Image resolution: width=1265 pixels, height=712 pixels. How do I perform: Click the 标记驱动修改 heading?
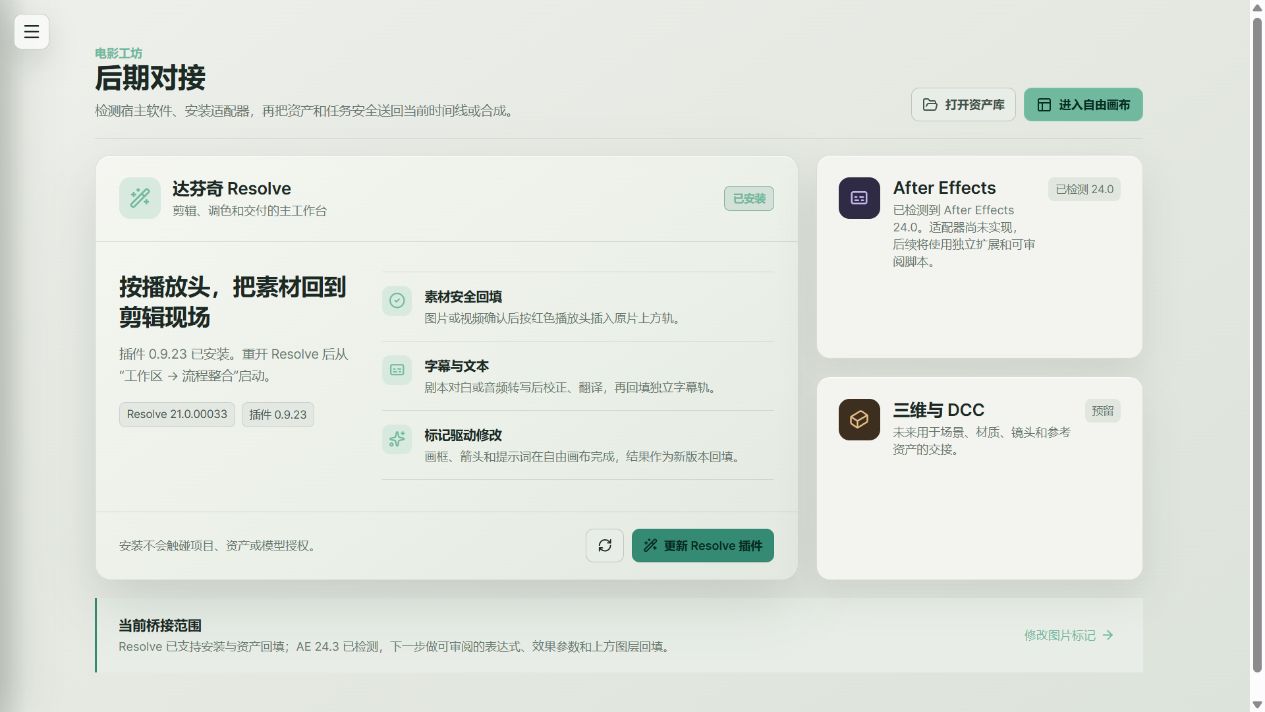click(463, 435)
